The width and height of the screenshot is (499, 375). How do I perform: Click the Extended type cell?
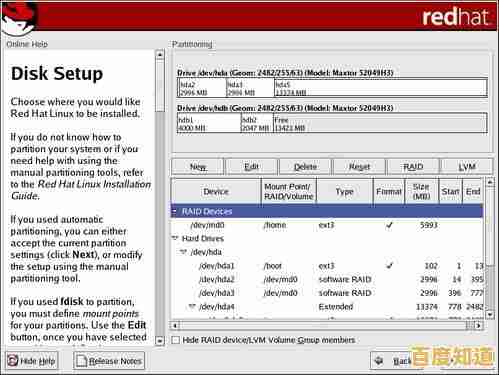336,306
